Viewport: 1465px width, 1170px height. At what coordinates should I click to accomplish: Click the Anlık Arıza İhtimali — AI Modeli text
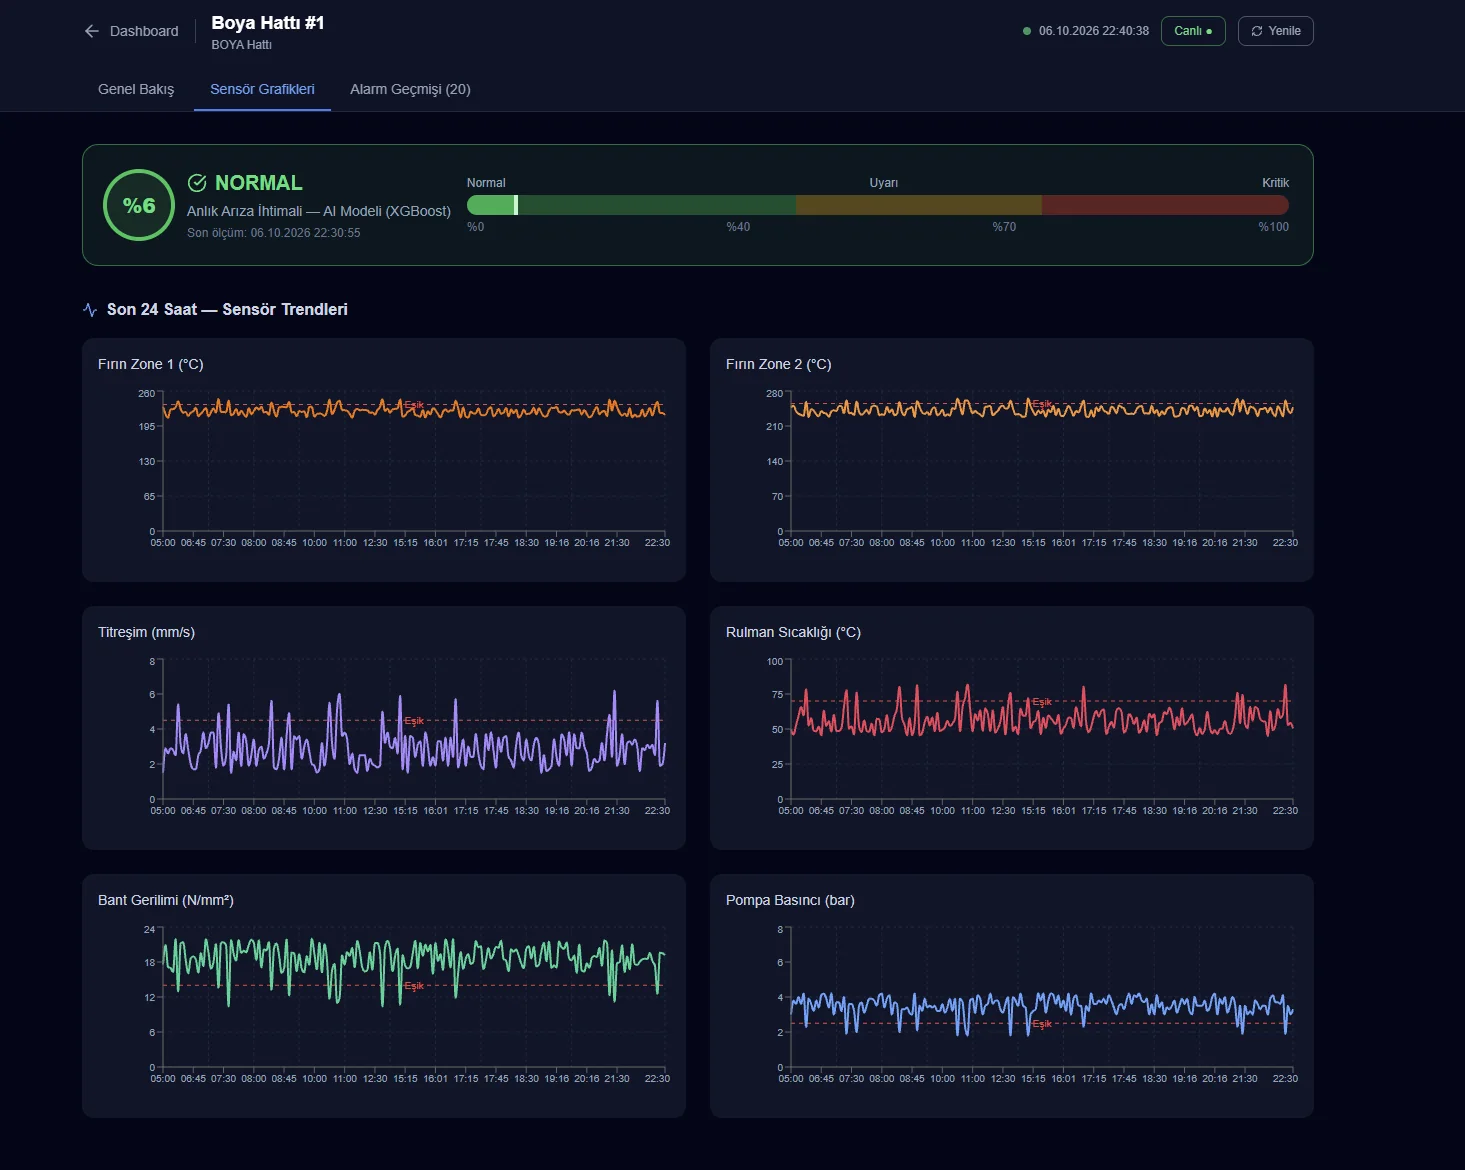(319, 211)
